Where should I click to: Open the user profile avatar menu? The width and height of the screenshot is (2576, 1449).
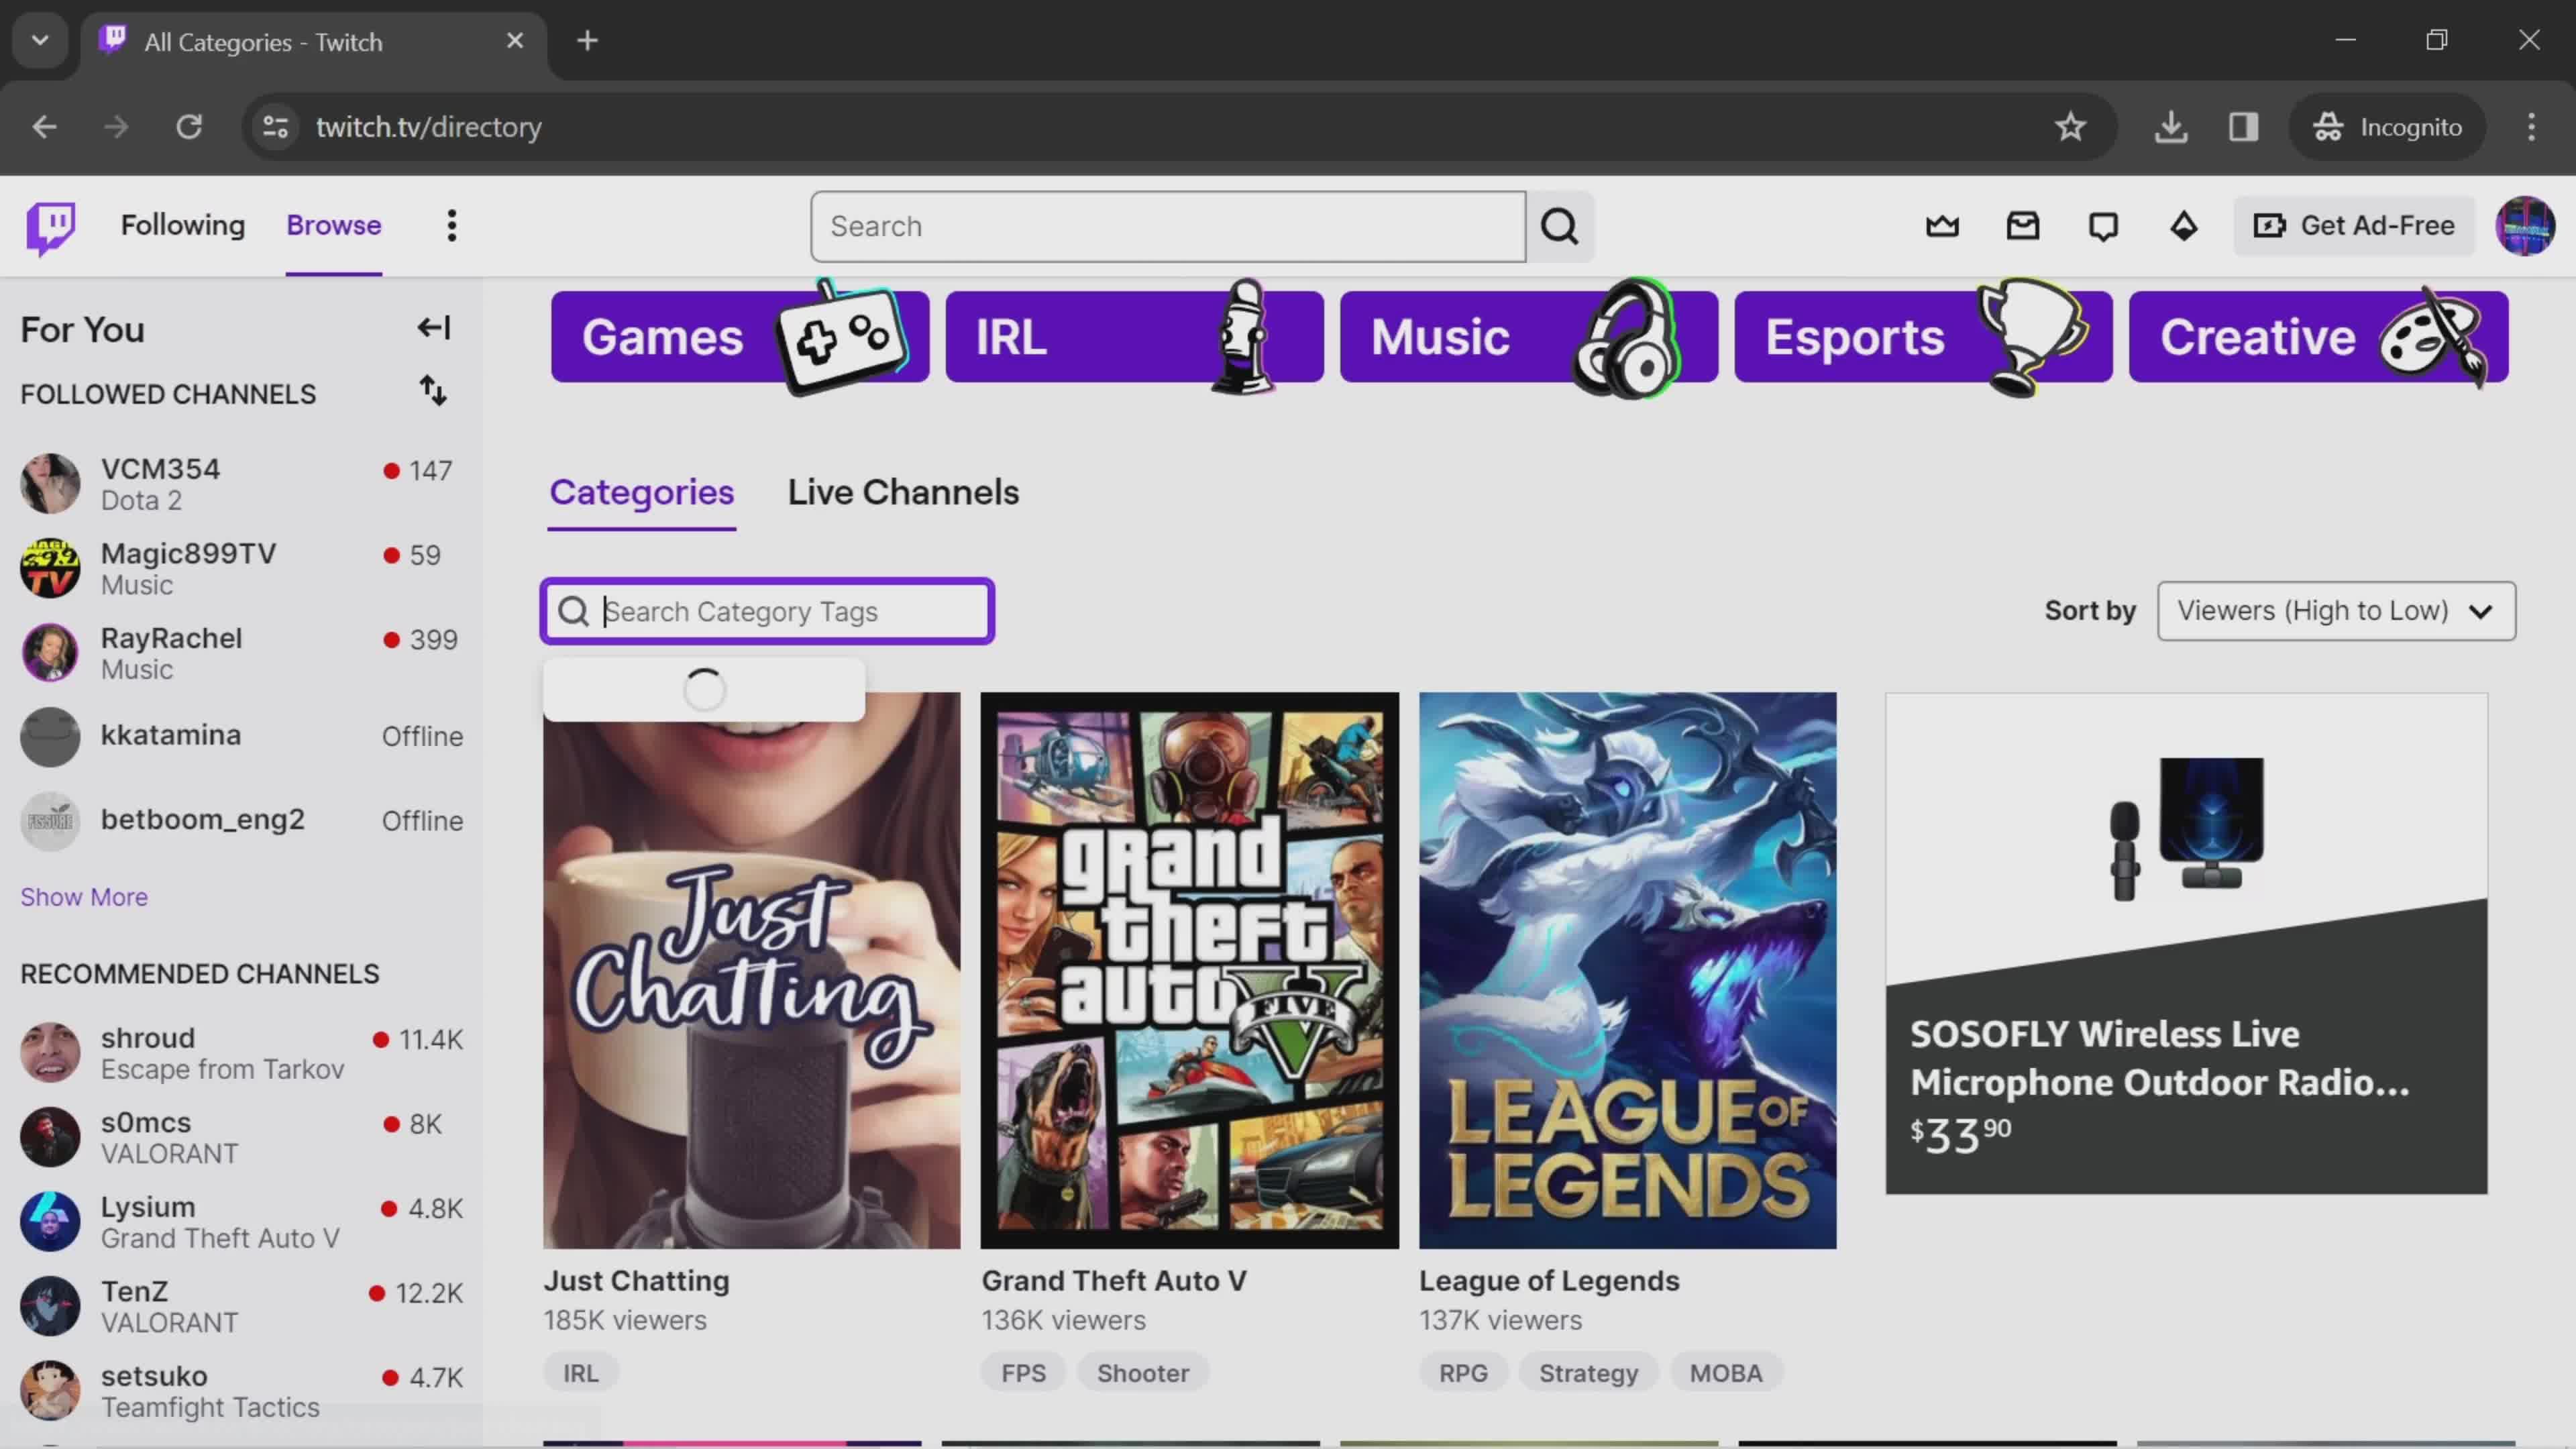[x=2524, y=226]
